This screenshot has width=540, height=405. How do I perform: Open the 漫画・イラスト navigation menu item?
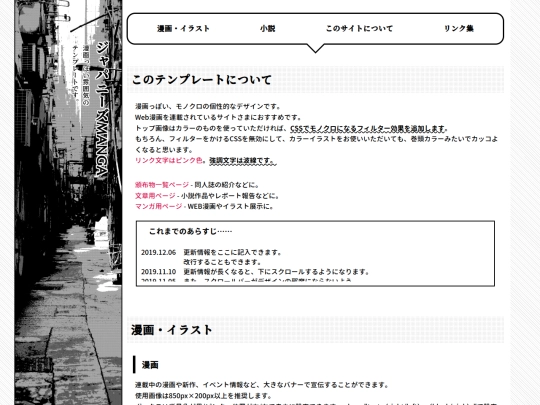click(183, 29)
